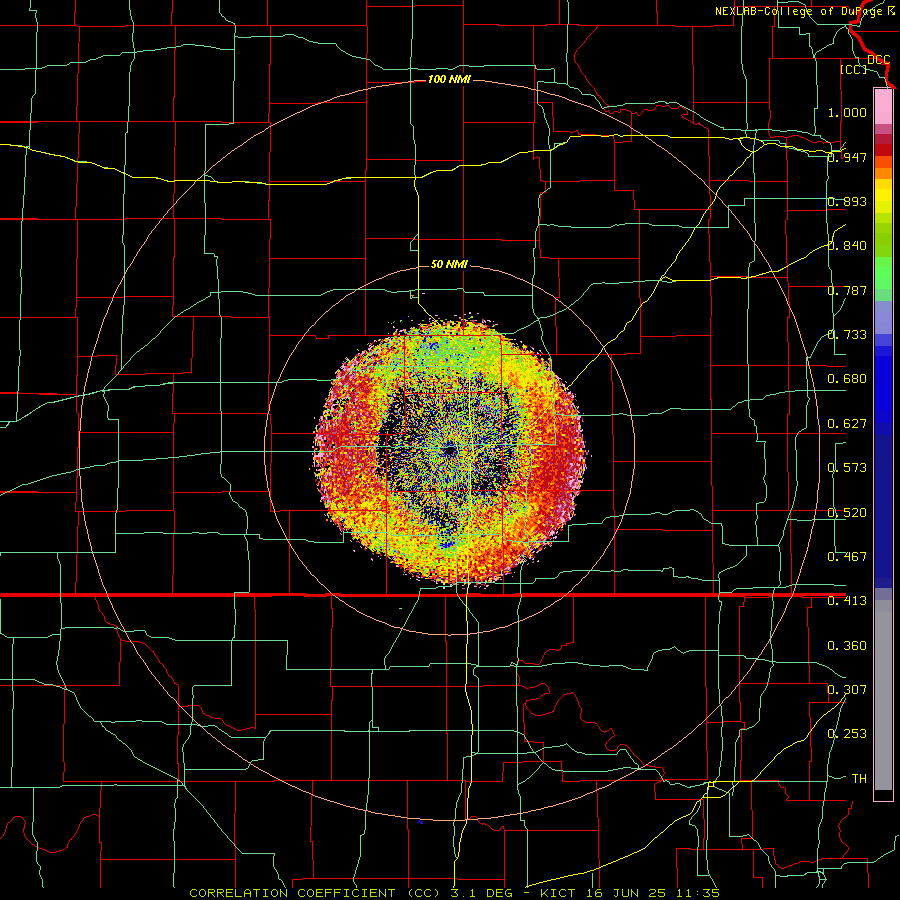Click the 0.573 legend value
Screen dimensions: 900x900
point(847,468)
